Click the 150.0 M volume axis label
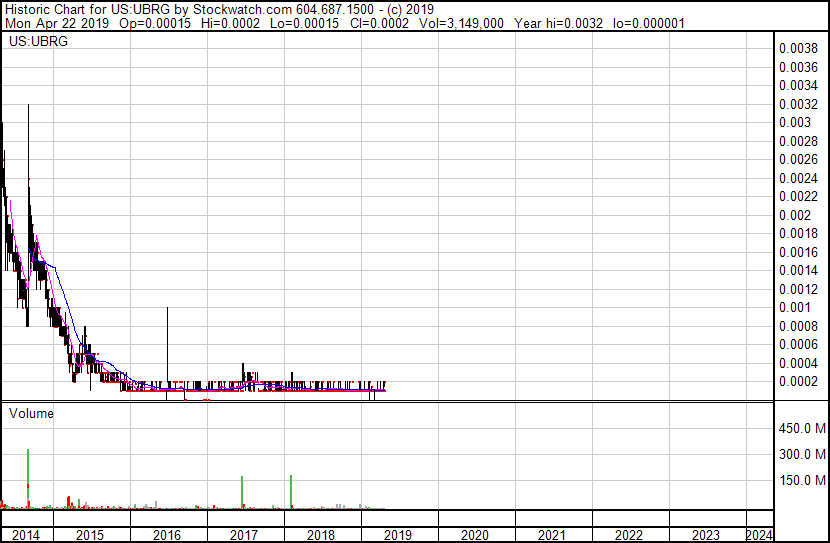 (x=800, y=481)
